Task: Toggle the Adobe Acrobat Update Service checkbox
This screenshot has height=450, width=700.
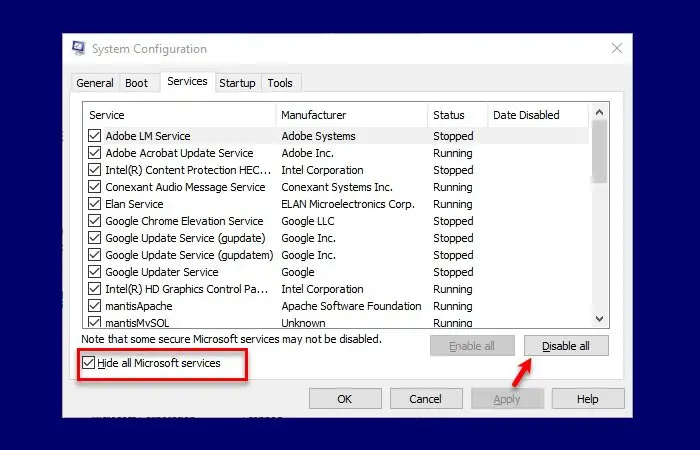Action: click(x=95, y=153)
